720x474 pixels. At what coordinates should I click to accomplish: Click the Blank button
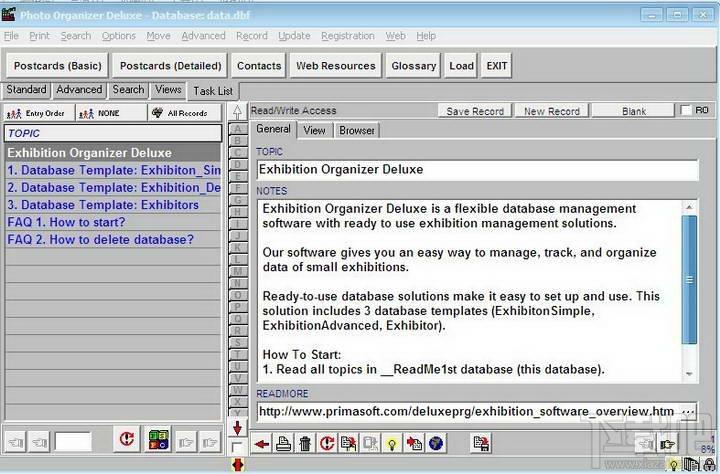pyautogui.click(x=634, y=111)
